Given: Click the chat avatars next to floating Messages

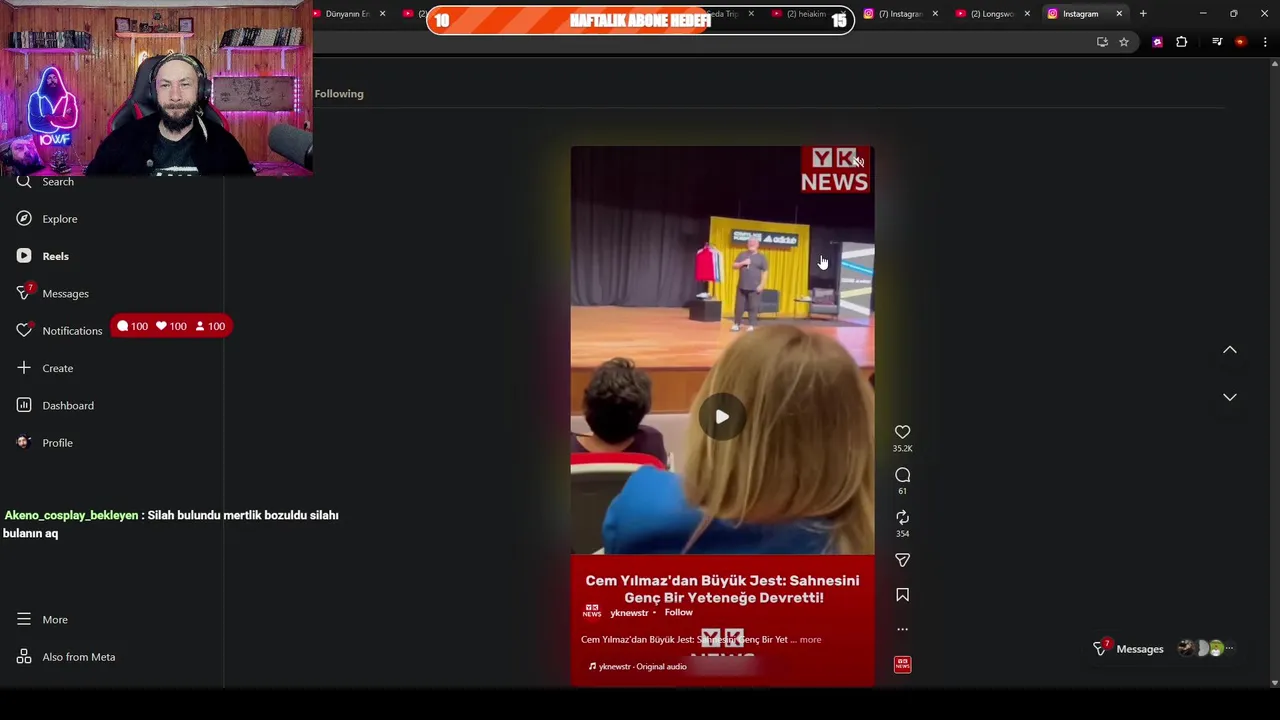Looking at the screenshot, I should (x=1205, y=649).
